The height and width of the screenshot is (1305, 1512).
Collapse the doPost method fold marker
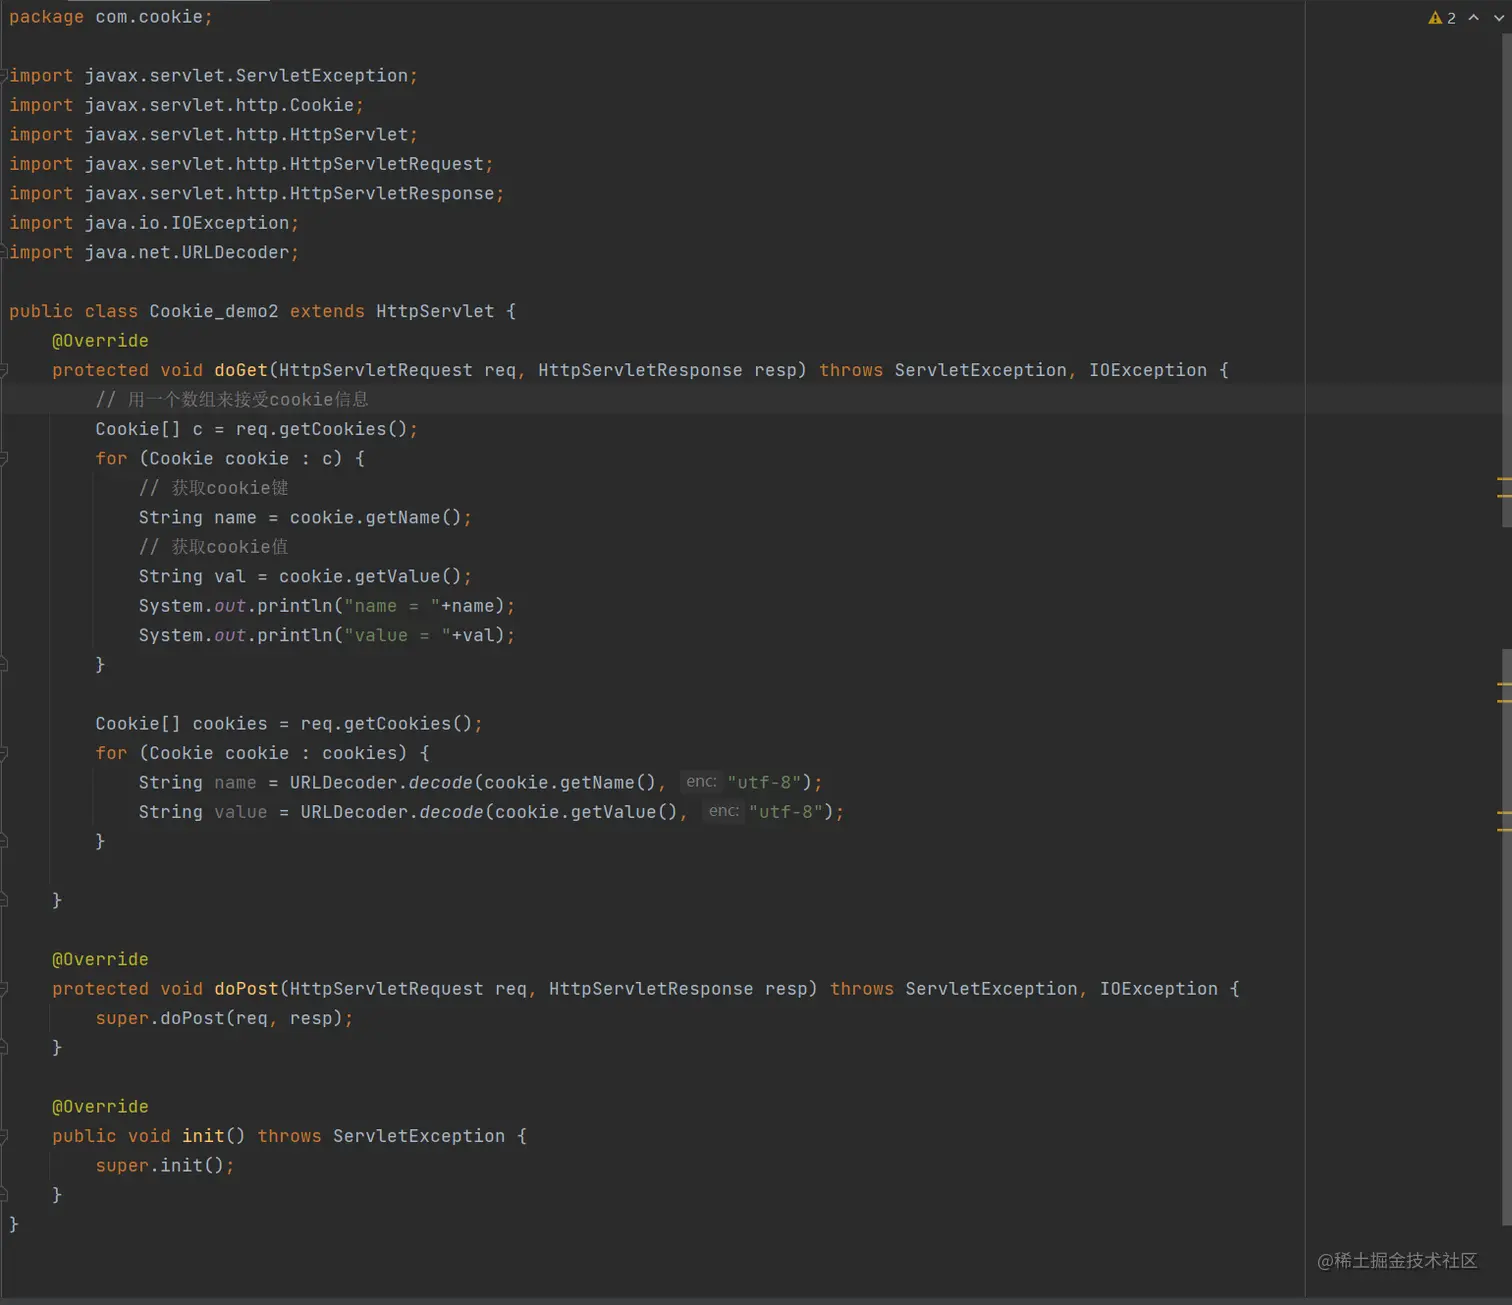pos(4,989)
